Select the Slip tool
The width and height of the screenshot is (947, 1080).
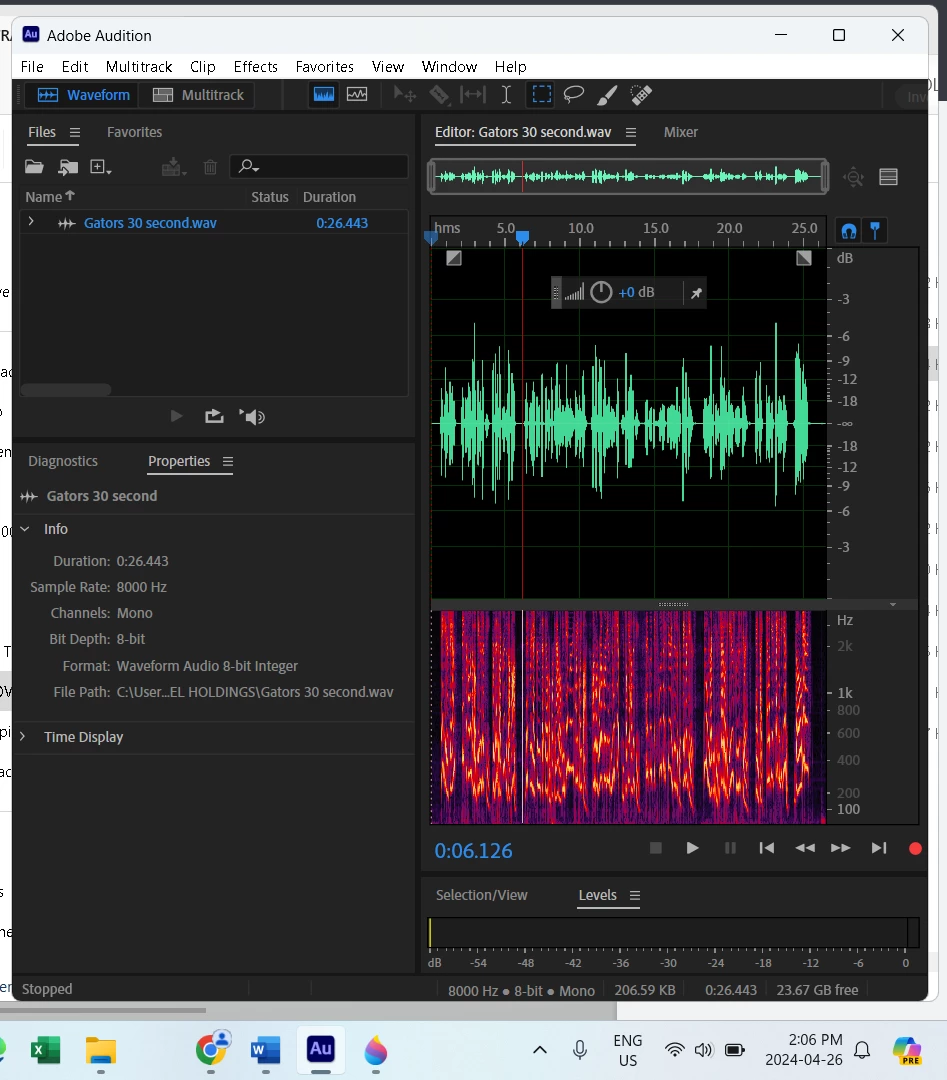click(x=472, y=94)
